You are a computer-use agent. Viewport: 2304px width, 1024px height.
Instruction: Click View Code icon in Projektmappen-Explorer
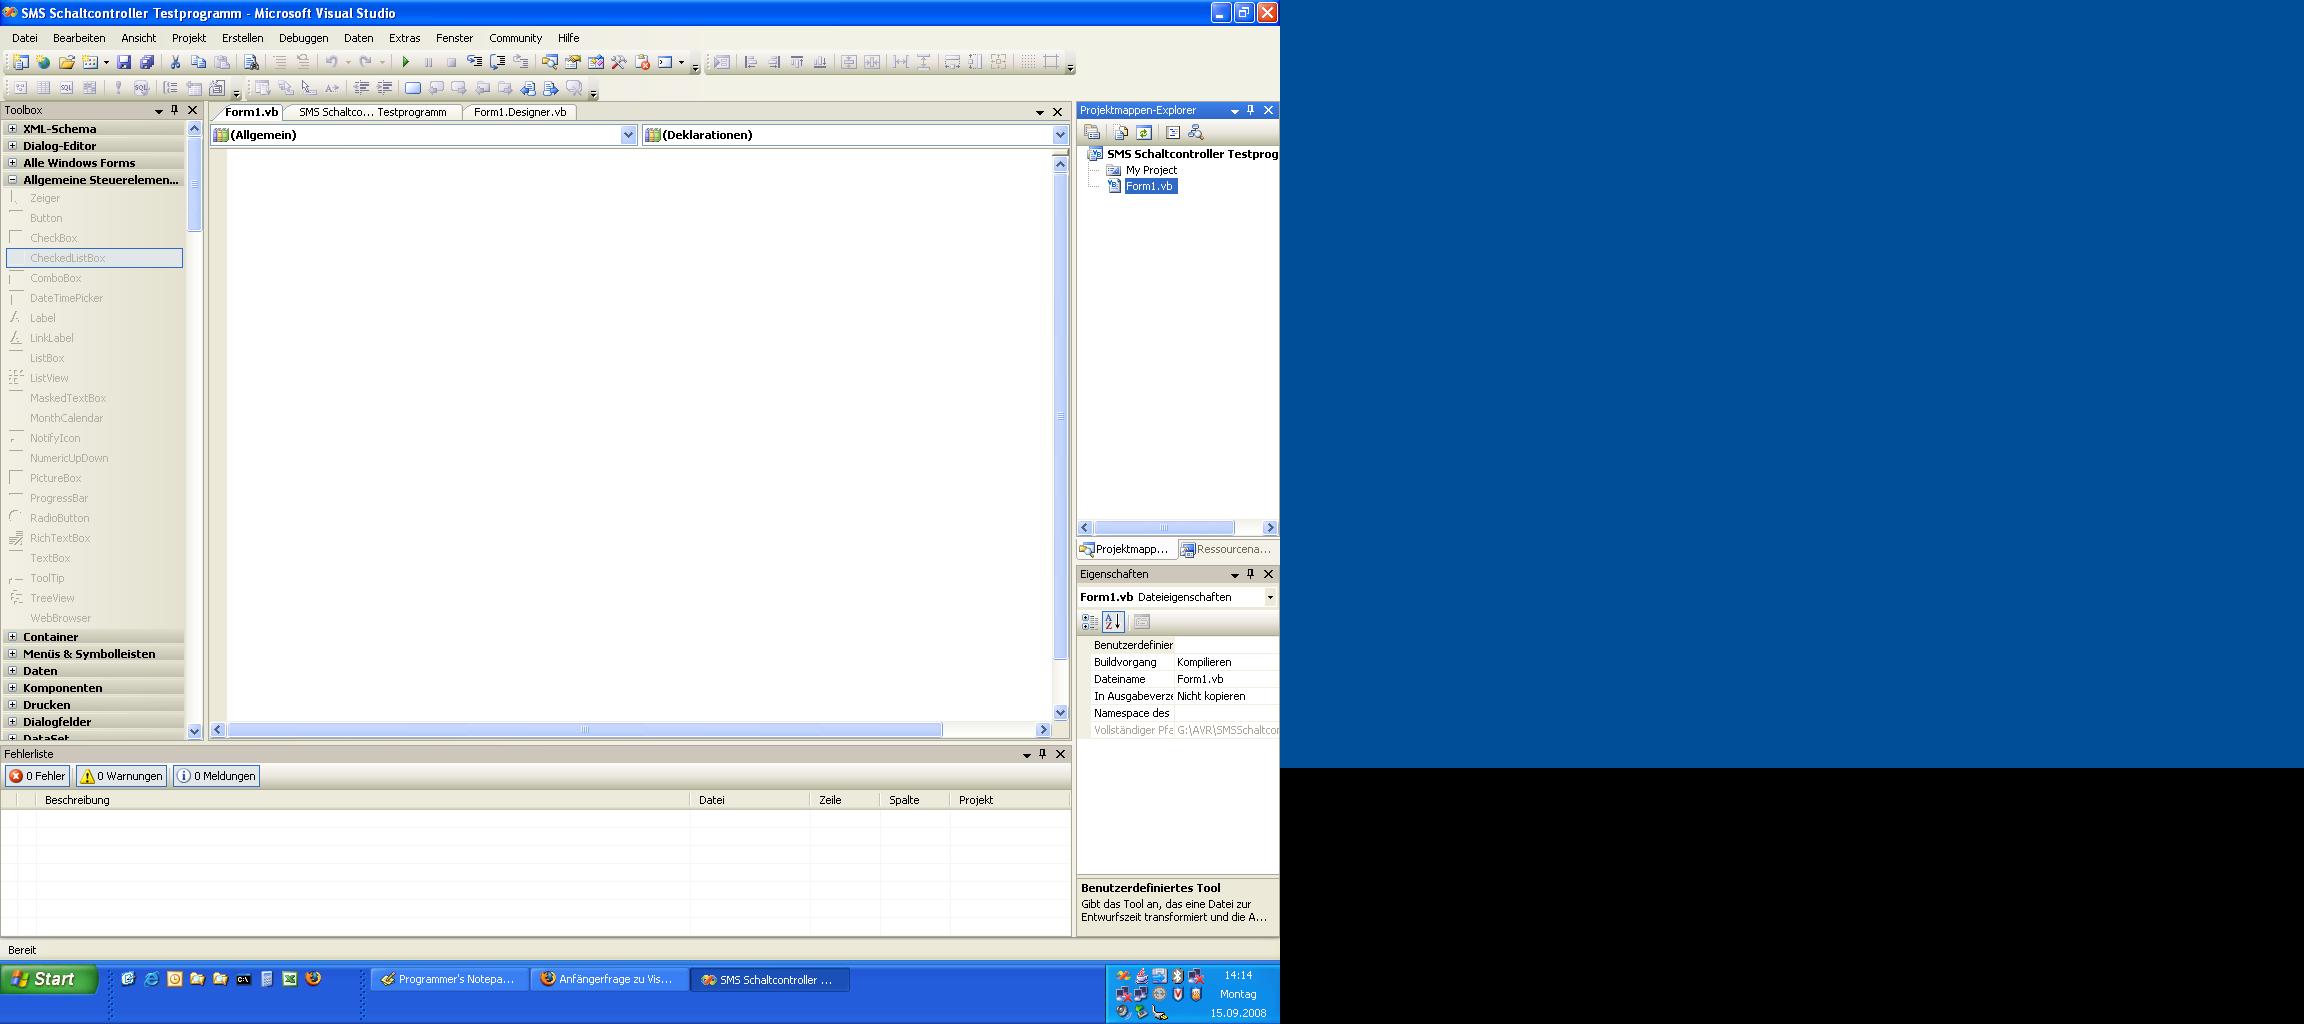point(1173,132)
